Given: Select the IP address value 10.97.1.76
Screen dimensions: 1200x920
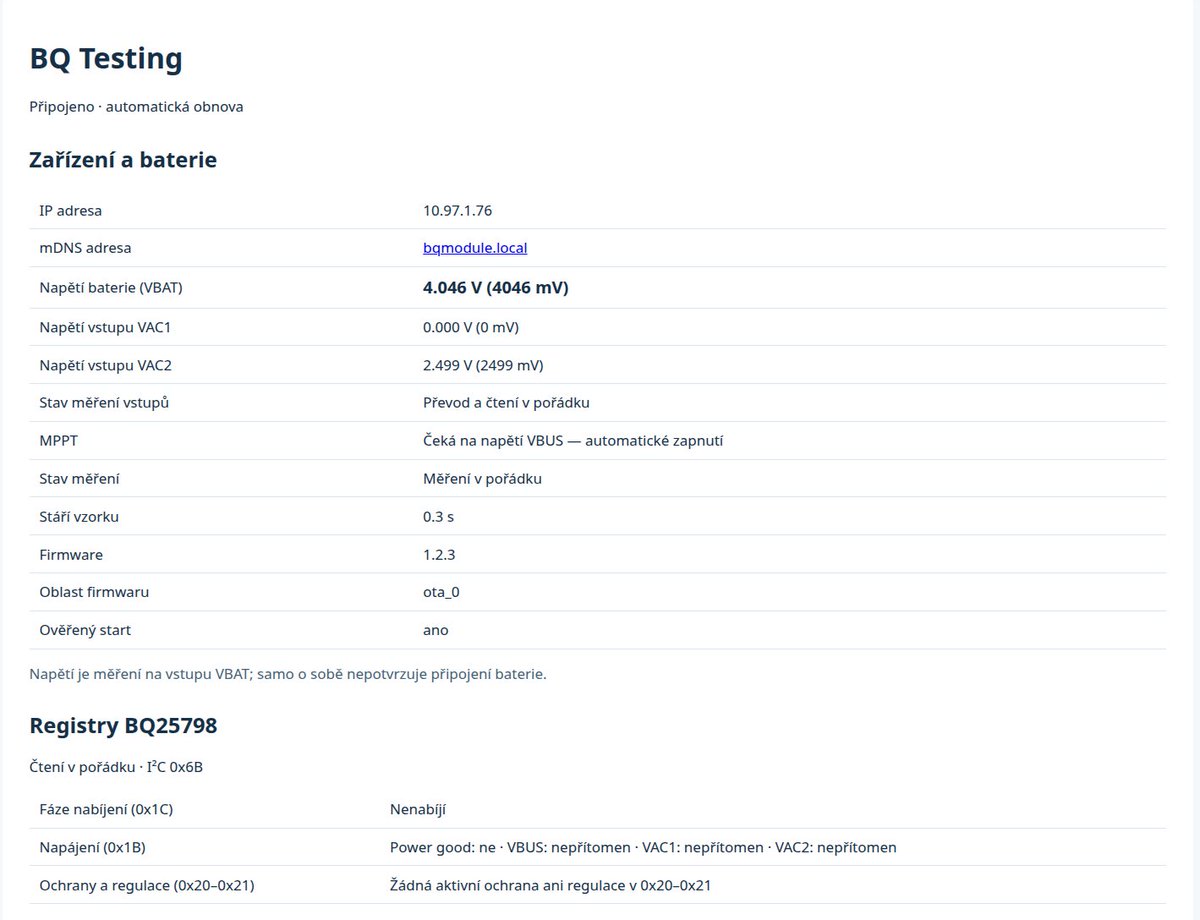Looking at the screenshot, I should point(457,210).
